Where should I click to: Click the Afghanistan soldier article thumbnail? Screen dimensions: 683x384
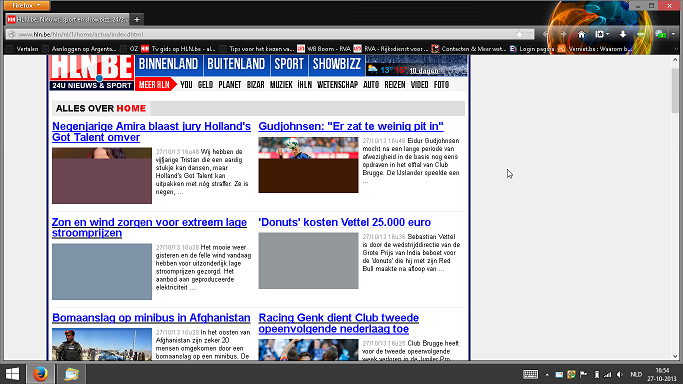(102, 344)
